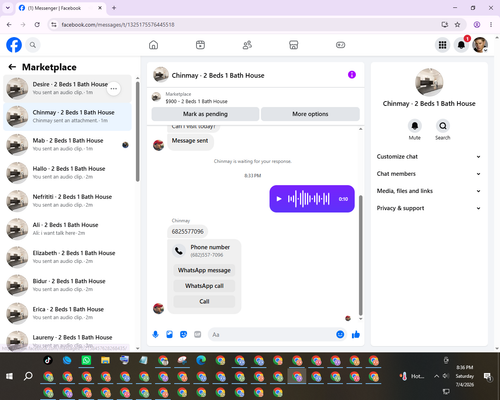Open the Gaming icon in top navigation
Viewport: 500px width, 400px height.
click(340, 45)
